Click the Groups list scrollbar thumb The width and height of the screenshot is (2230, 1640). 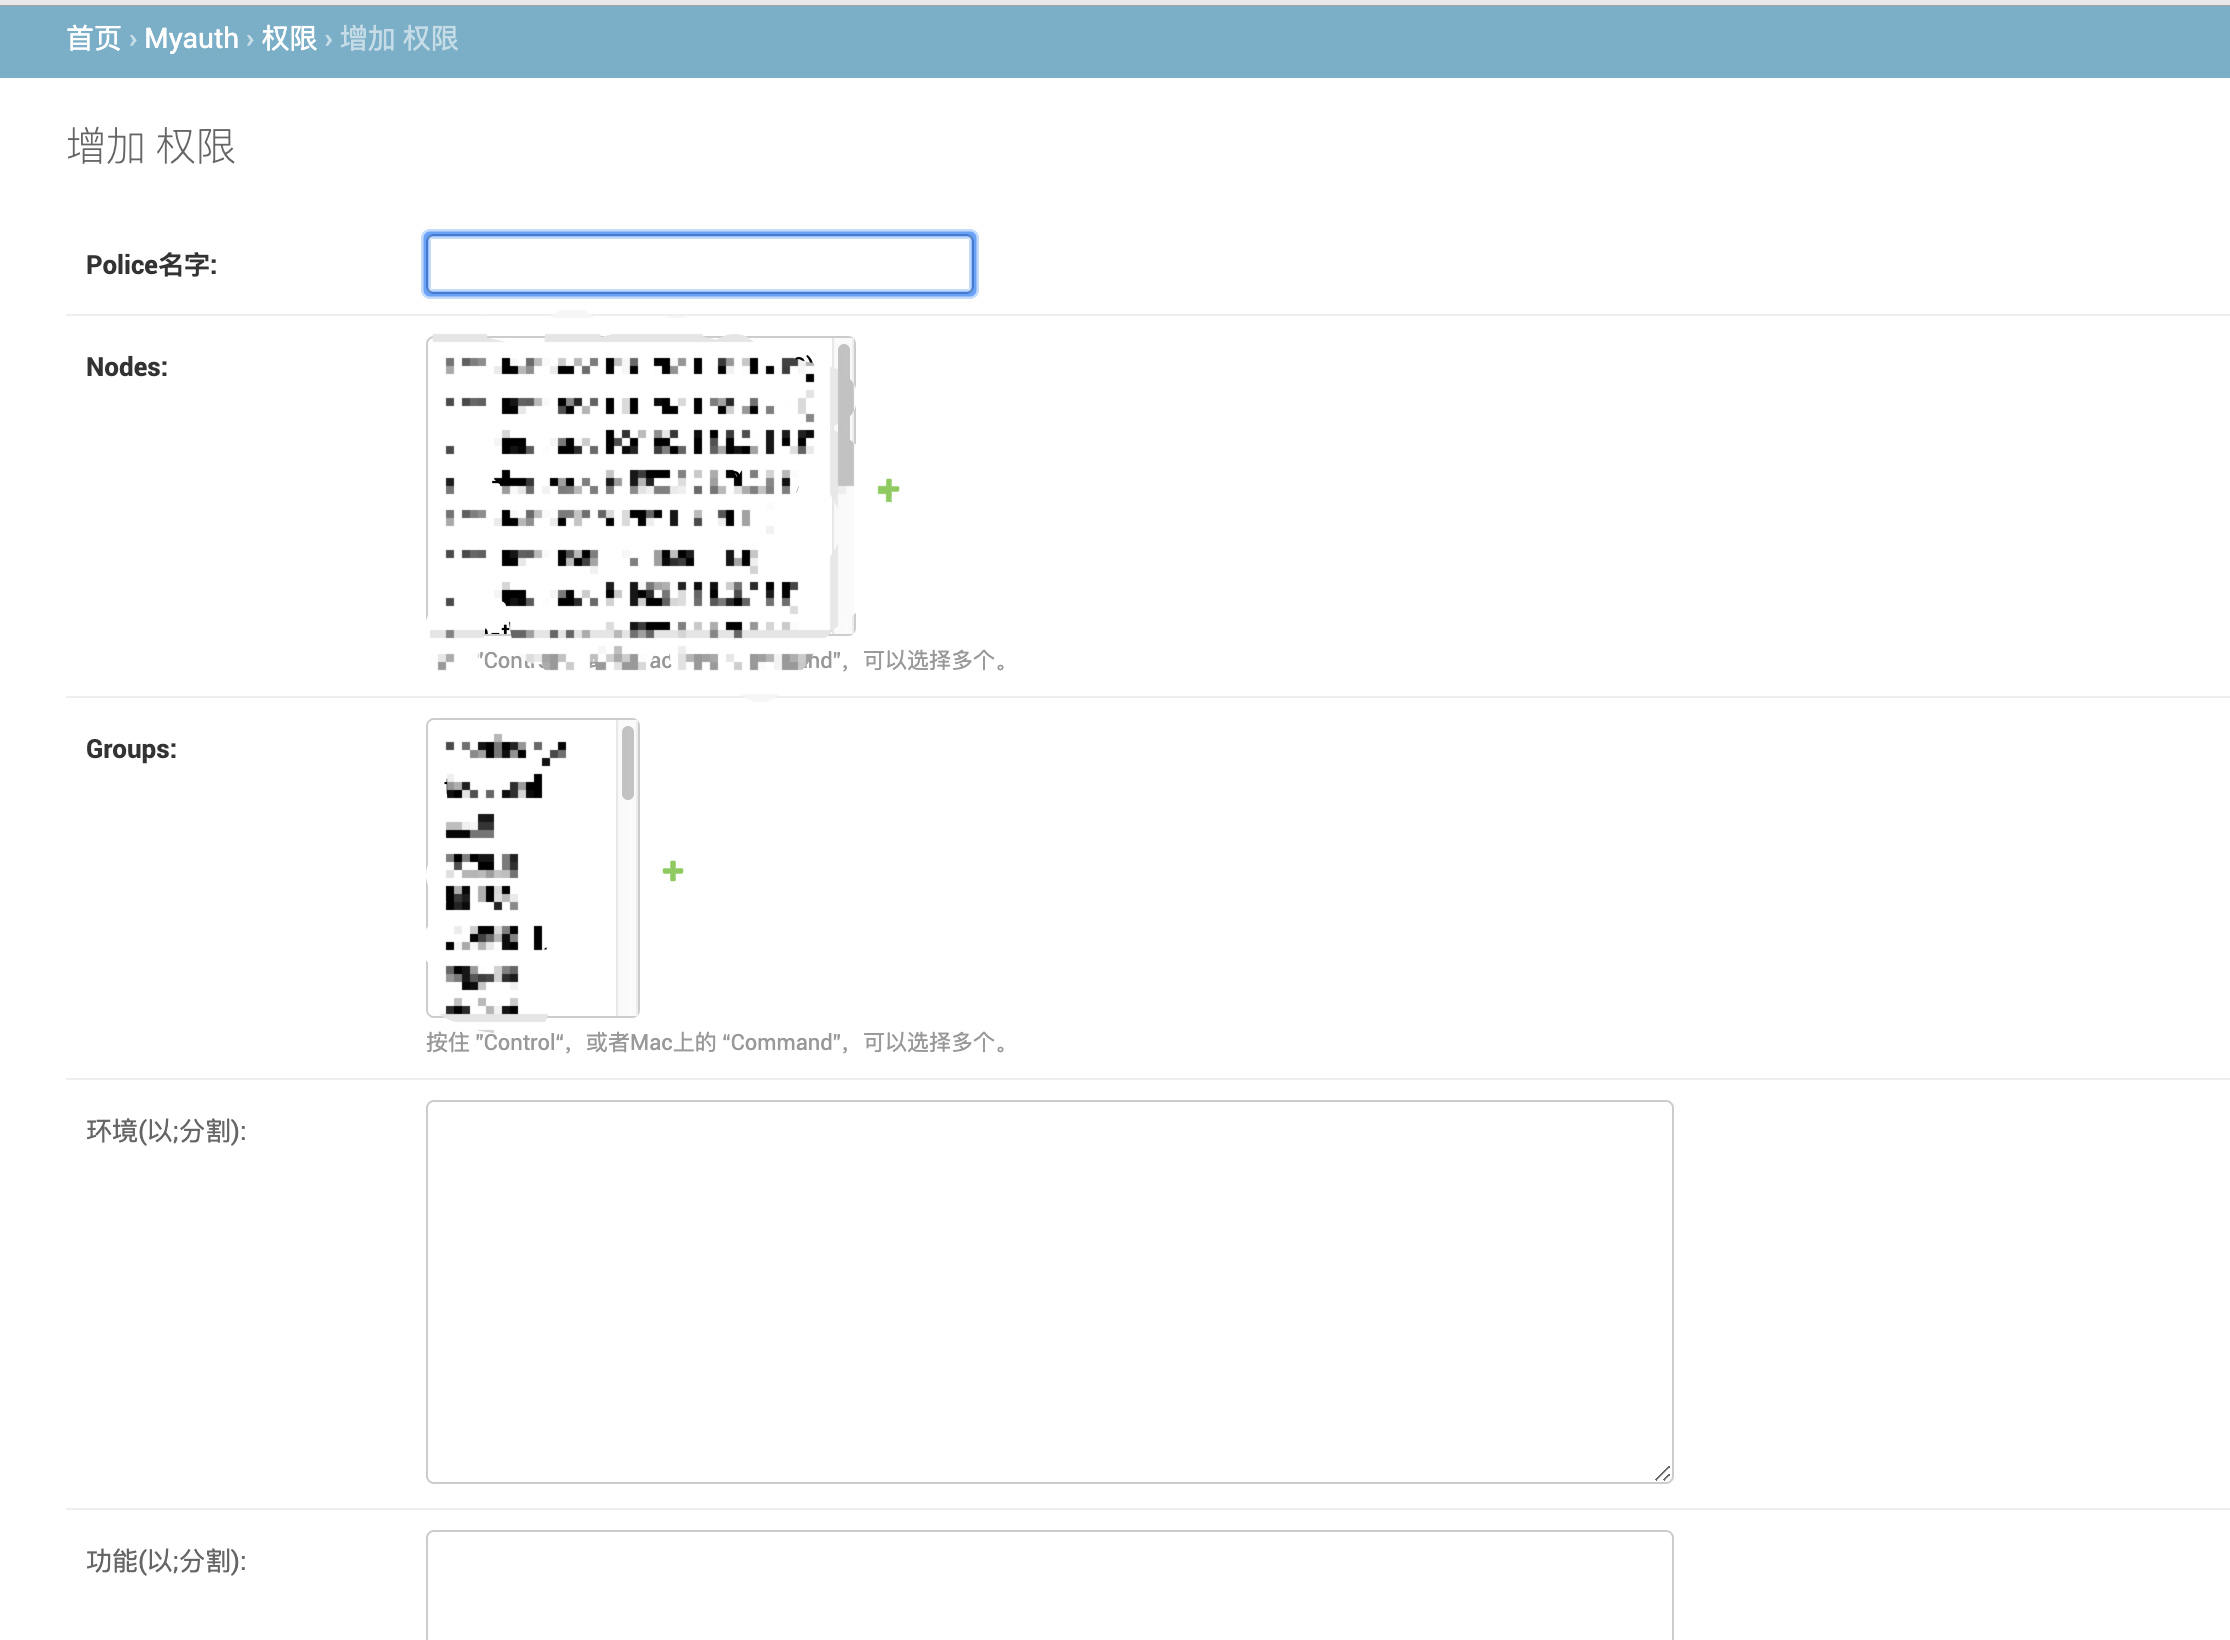628,764
